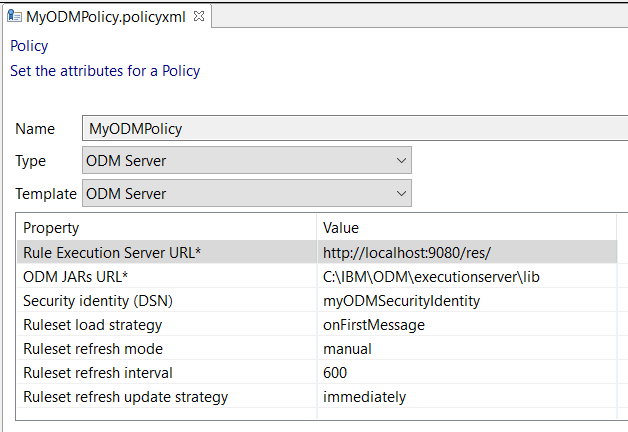Screen dimensions: 628x432
Task: Select the Ruleset refresh interval property
Action: (166, 372)
